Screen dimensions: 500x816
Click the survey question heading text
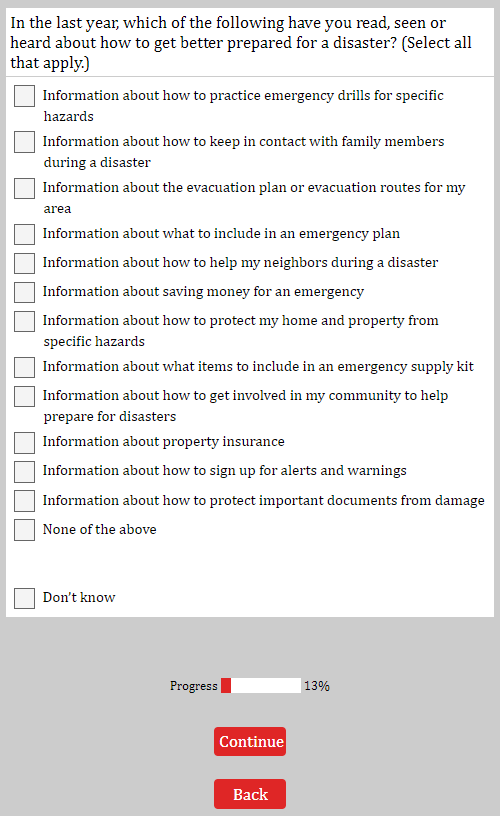pos(241,43)
